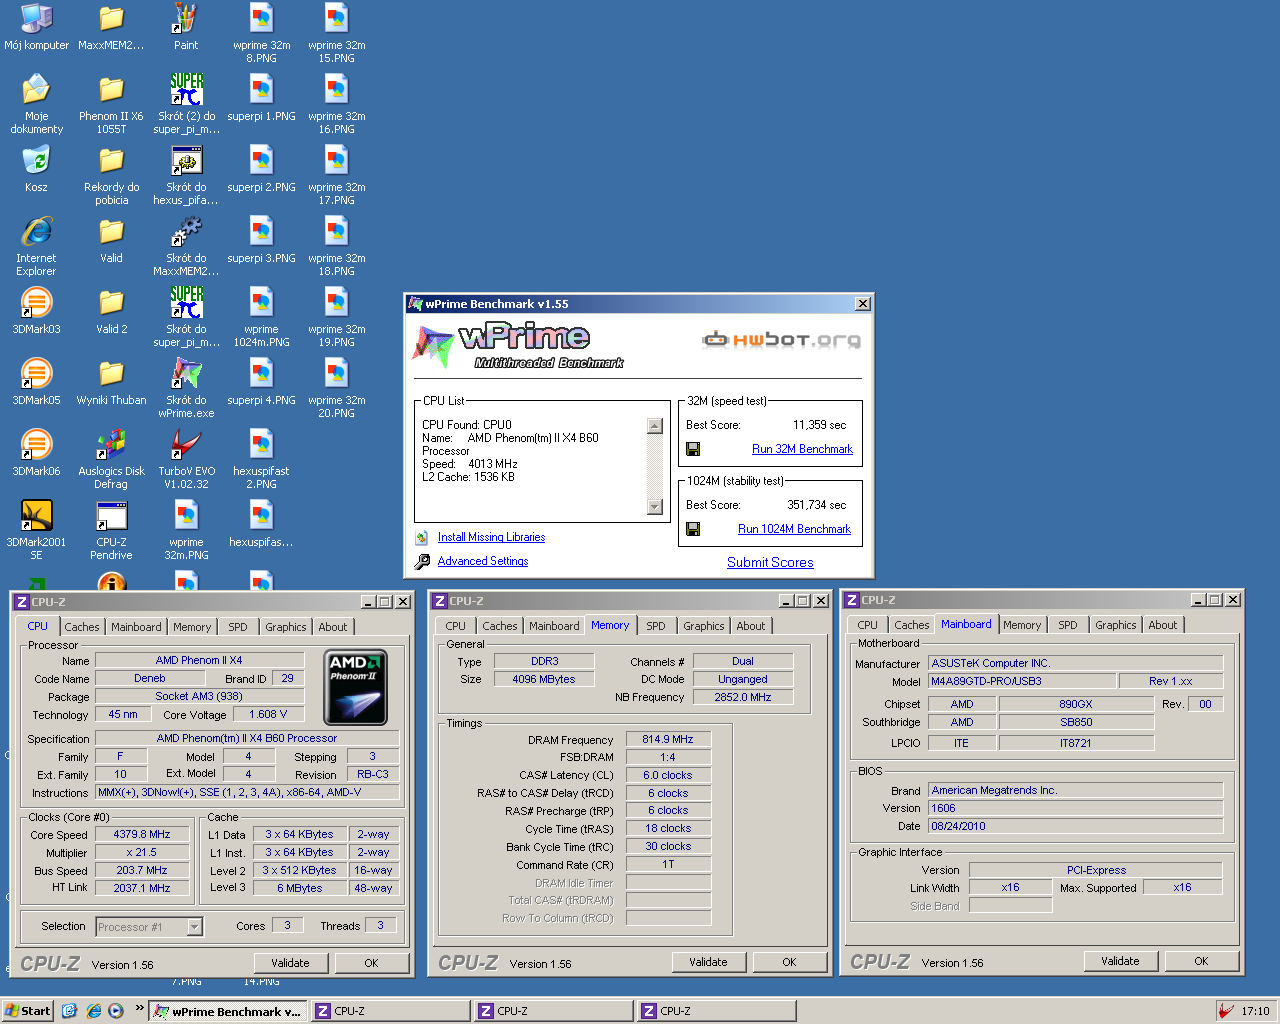Expand the Processor #1 selection dropdown

click(195, 927)
